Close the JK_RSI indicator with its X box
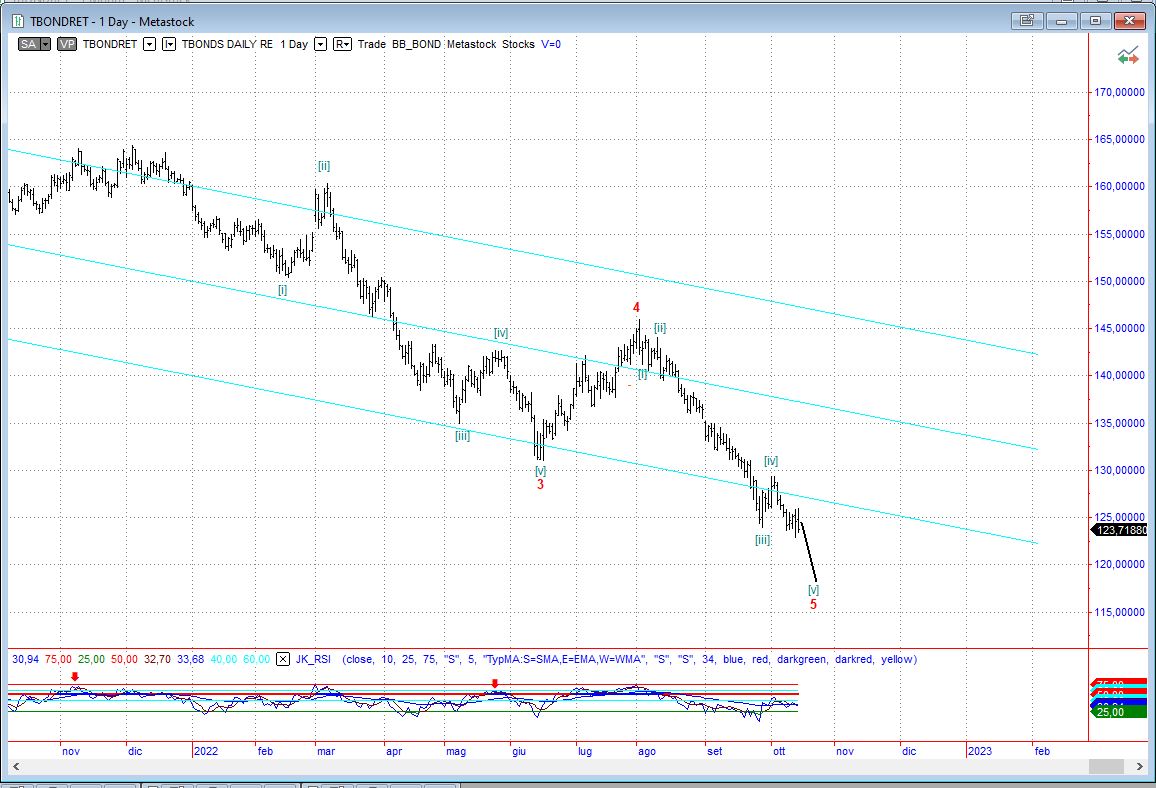1156x788 pixels. point(283,659)
